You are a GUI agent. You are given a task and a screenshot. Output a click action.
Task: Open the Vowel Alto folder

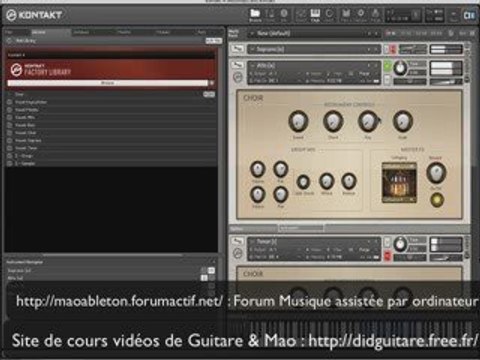pos(25,117)
